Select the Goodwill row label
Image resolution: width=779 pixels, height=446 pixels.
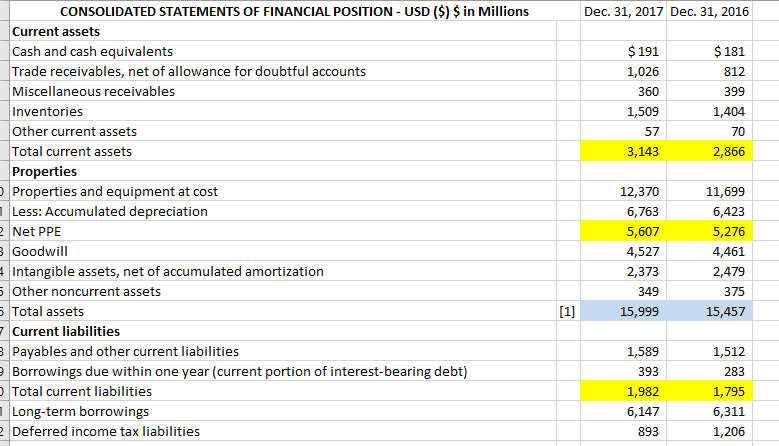coord(40,251)
